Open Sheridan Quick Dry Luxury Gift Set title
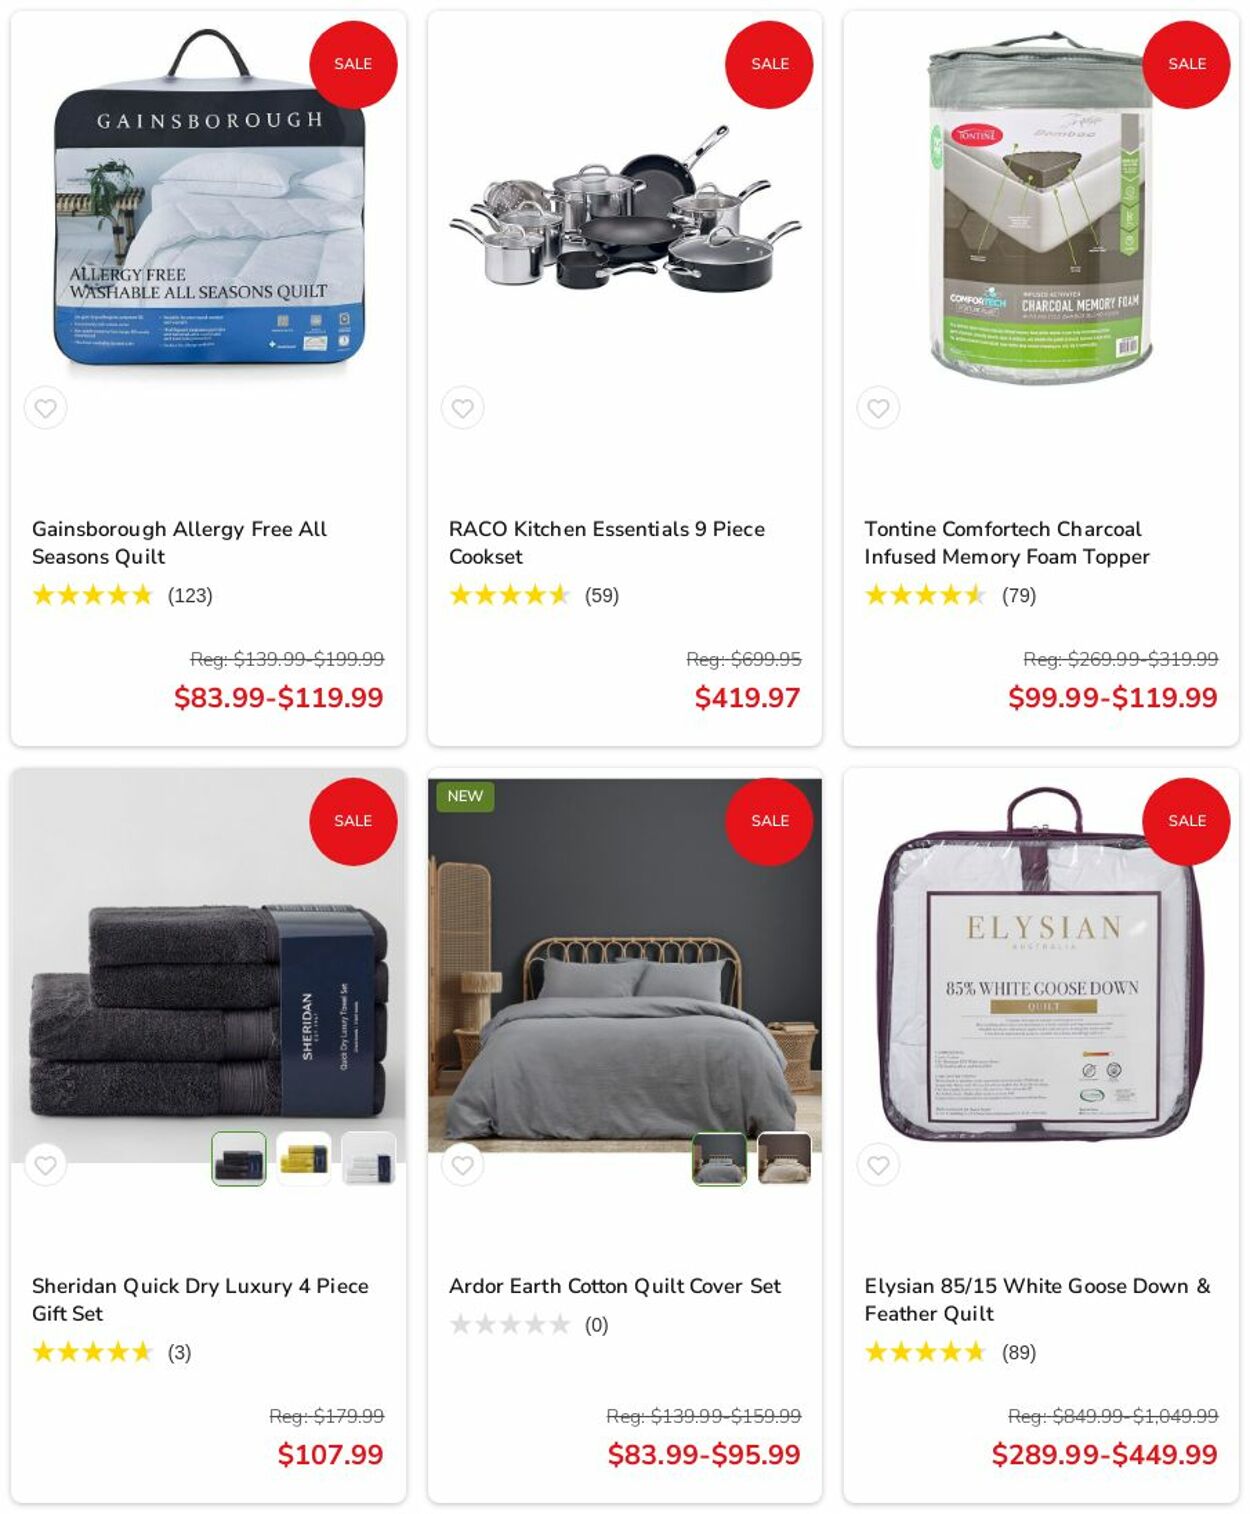The height and width of the screenshot is (1514, 1250). point(200,1300)
